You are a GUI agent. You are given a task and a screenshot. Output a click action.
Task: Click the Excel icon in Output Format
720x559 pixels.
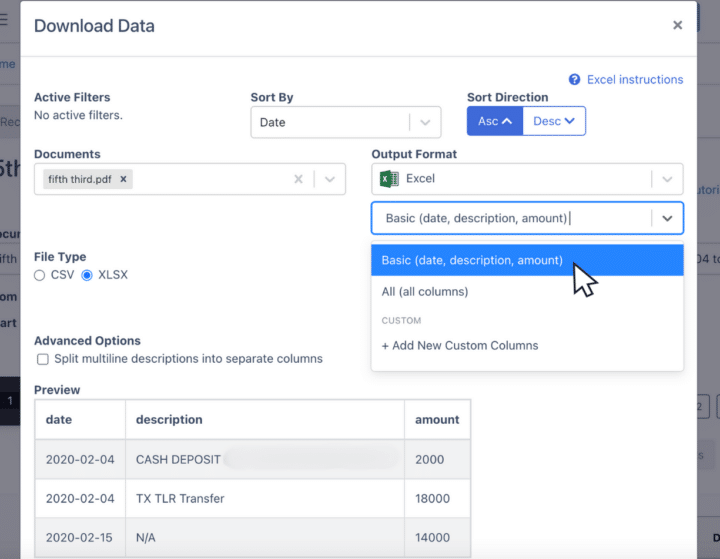[x=390, y=179]
